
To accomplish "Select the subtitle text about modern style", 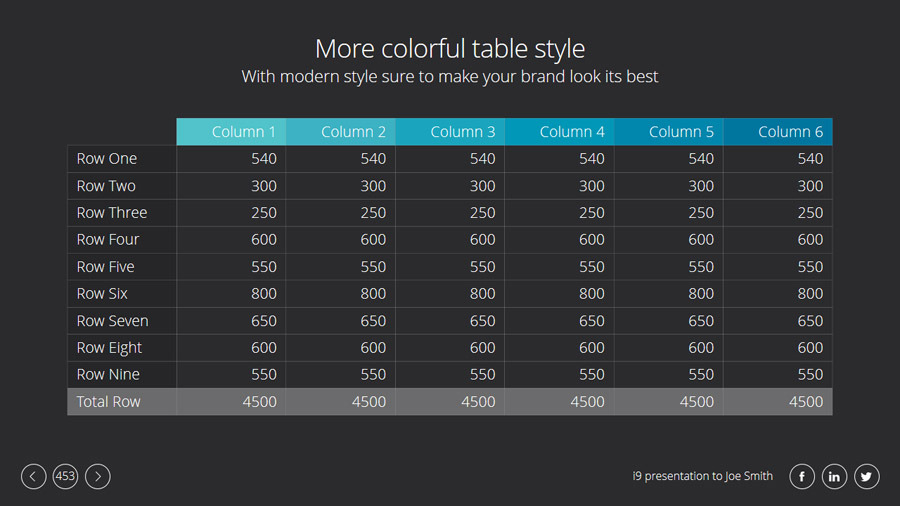I will pyautogui.click(x=450, y=77).
